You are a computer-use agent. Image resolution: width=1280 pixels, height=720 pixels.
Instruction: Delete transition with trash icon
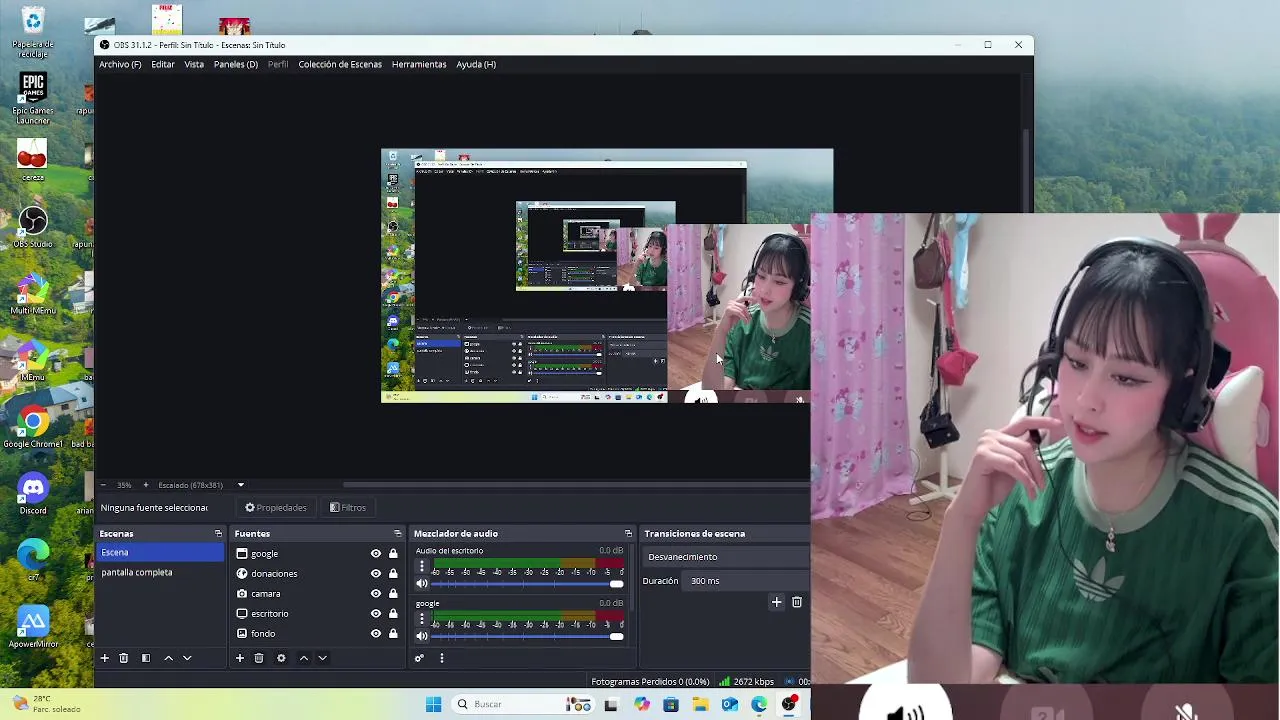(797, 602)
